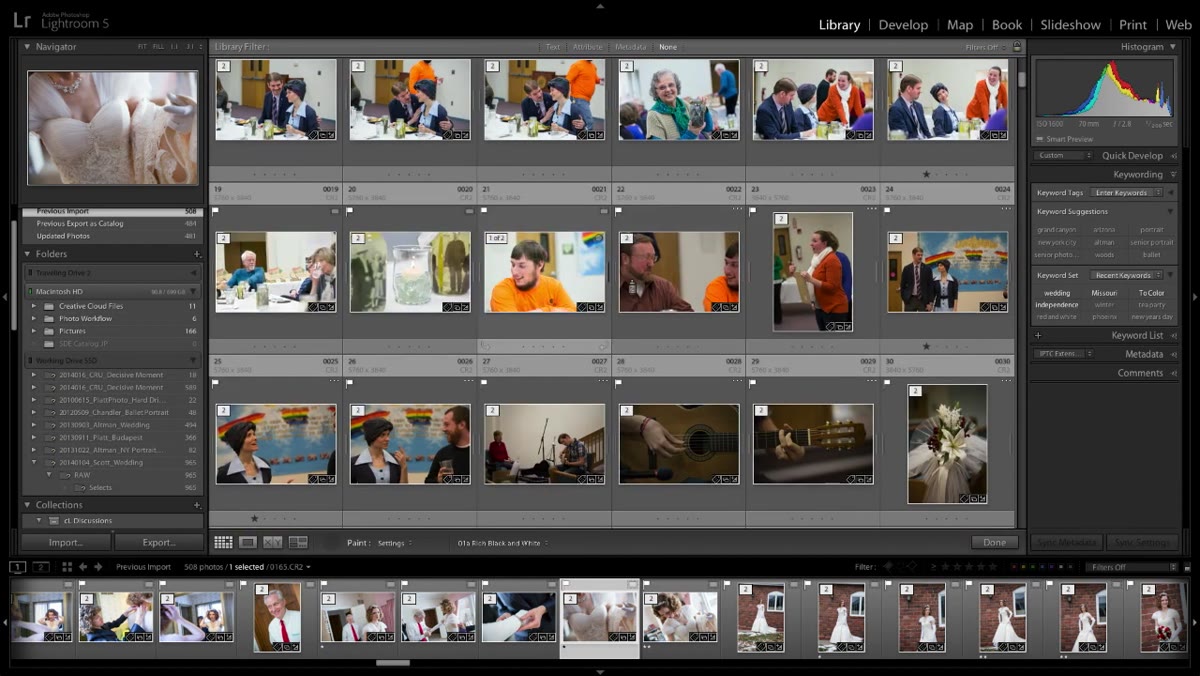
Task: Collapse the Navigator panel
Action: coord(27,47)
